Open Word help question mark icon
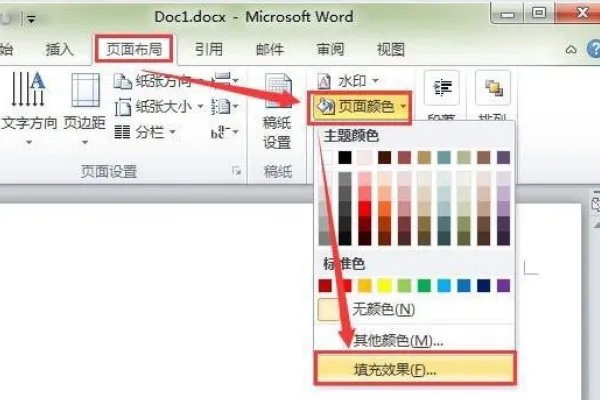Image resolution: width=600 pixels, height=400 pixels. pyautogui.click(x=593, y=49)
